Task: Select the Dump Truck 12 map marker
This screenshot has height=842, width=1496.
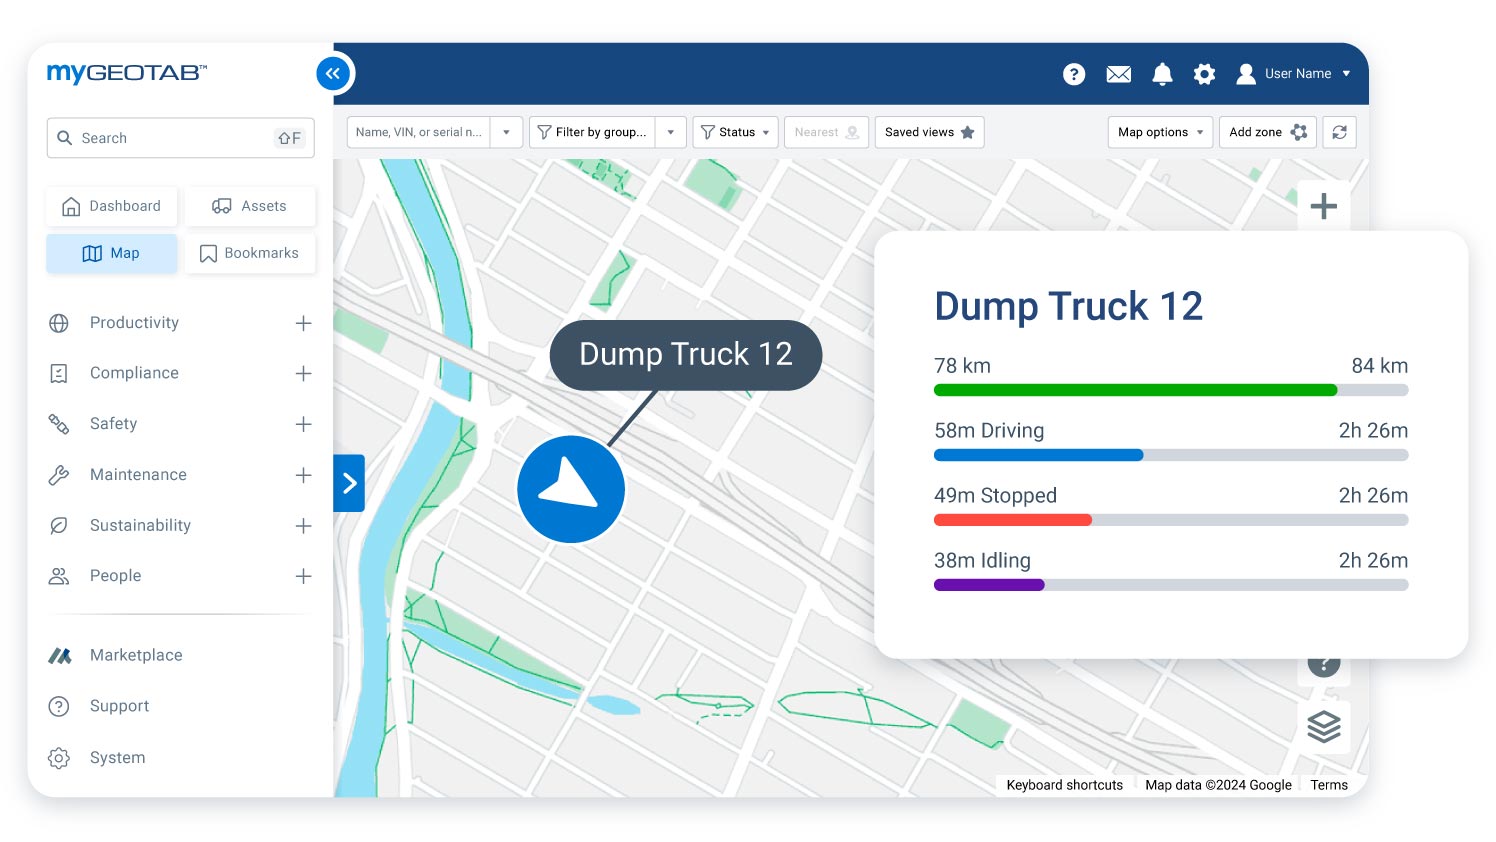Action: (x=570, y=489)
